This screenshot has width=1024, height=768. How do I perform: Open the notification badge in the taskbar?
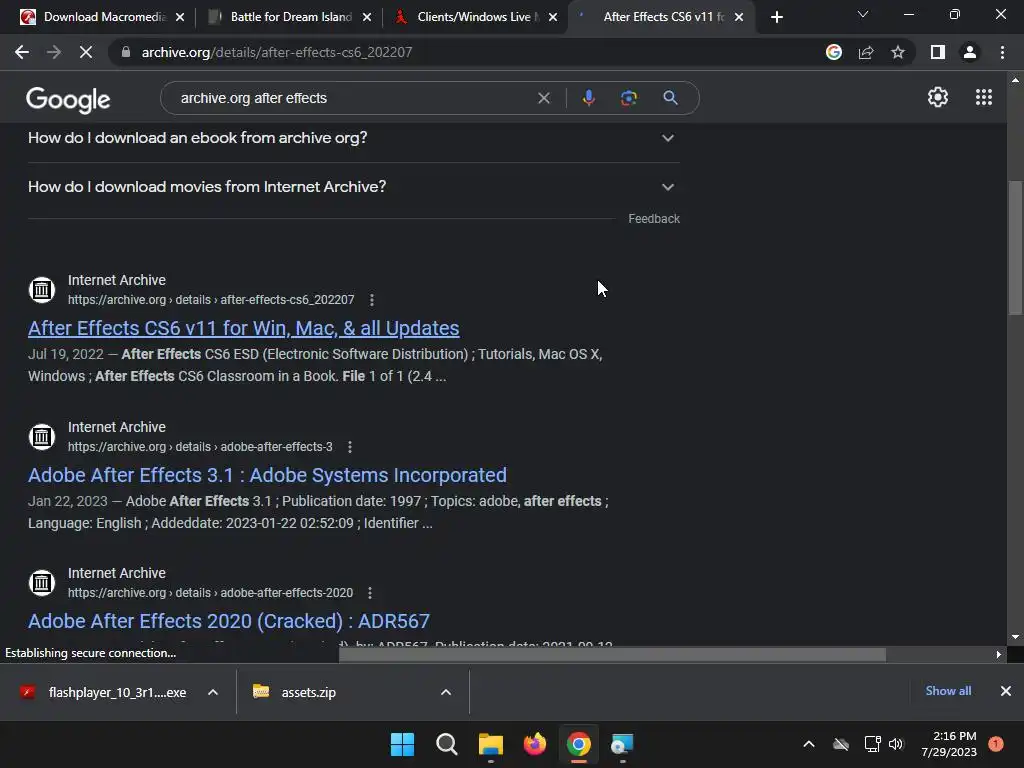996,744
